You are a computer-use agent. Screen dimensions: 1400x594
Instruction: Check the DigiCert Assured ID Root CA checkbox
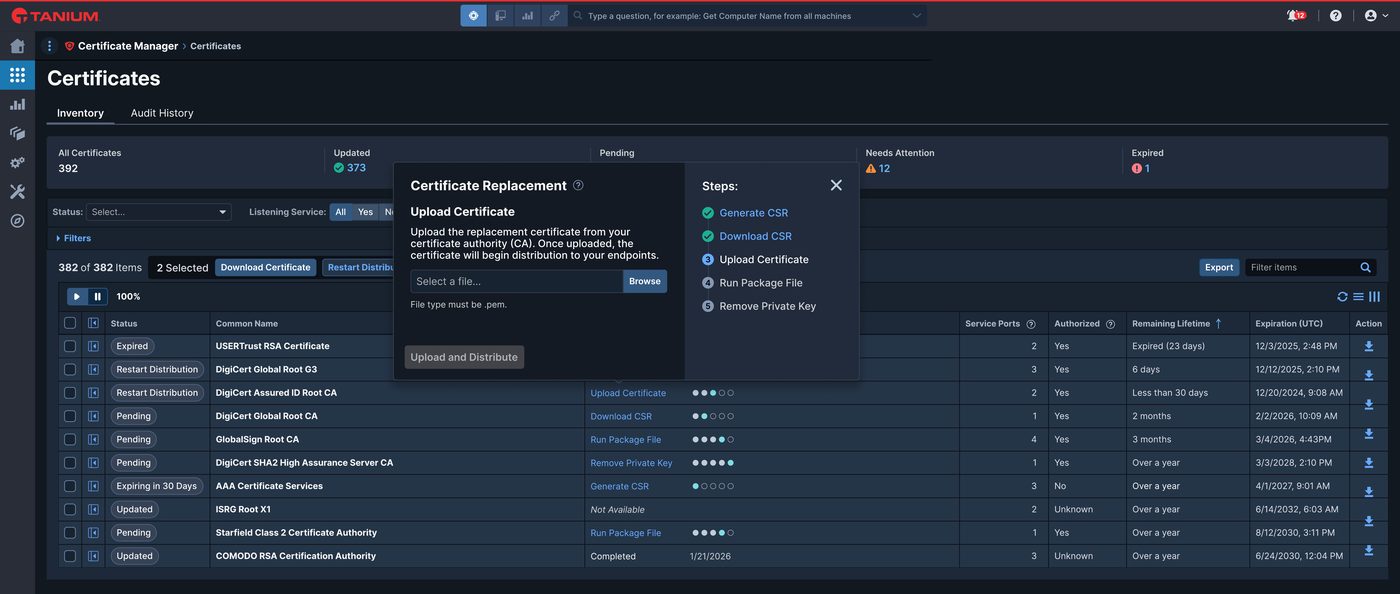click(x=70, y=393)
